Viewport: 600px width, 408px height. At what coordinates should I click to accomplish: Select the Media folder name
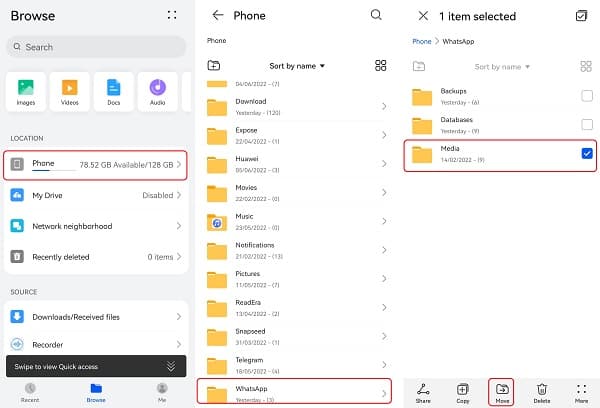coord(450,149)
